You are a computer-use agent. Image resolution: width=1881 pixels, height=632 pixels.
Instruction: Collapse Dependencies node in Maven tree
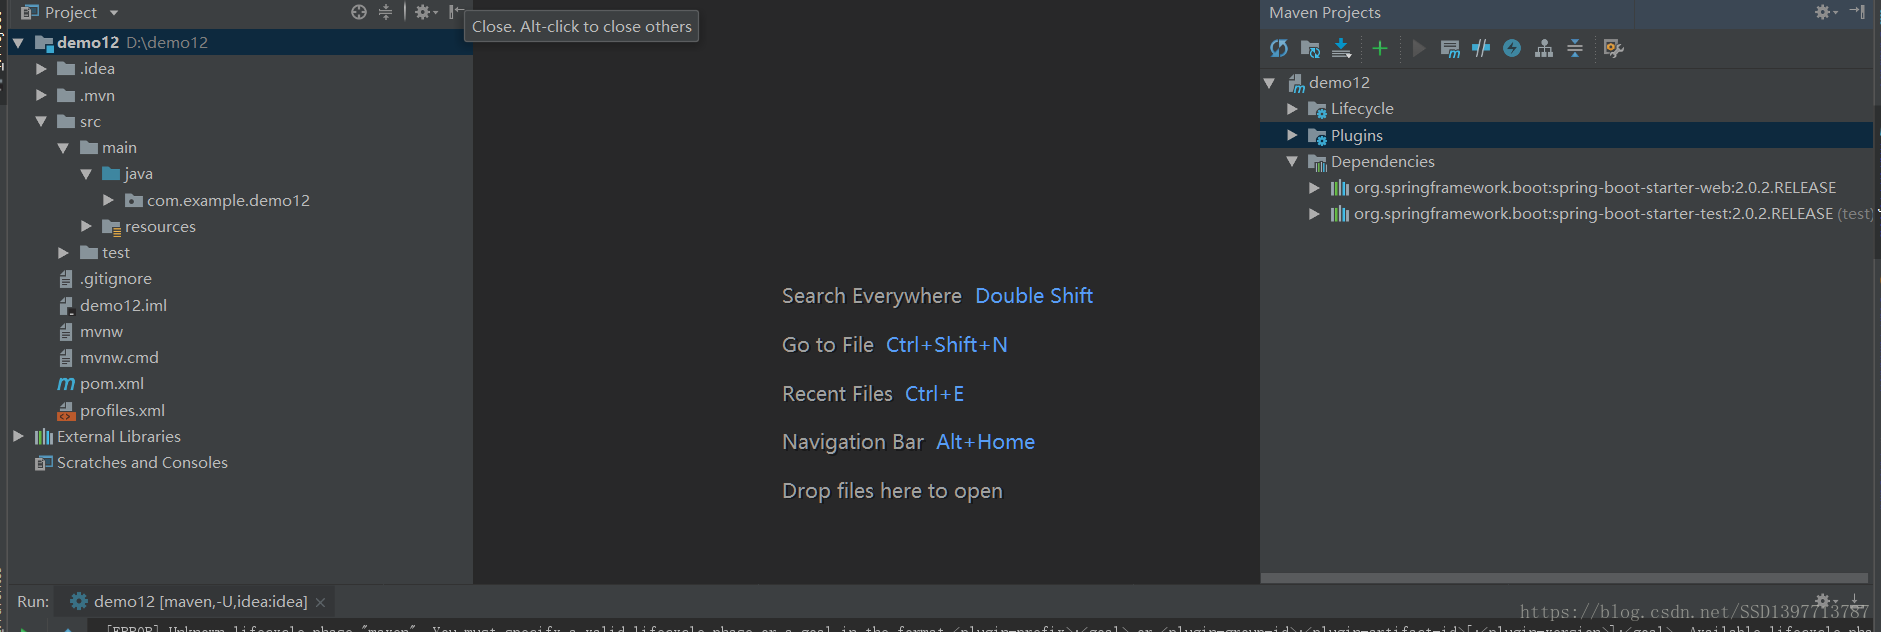tap(1292, 161)
